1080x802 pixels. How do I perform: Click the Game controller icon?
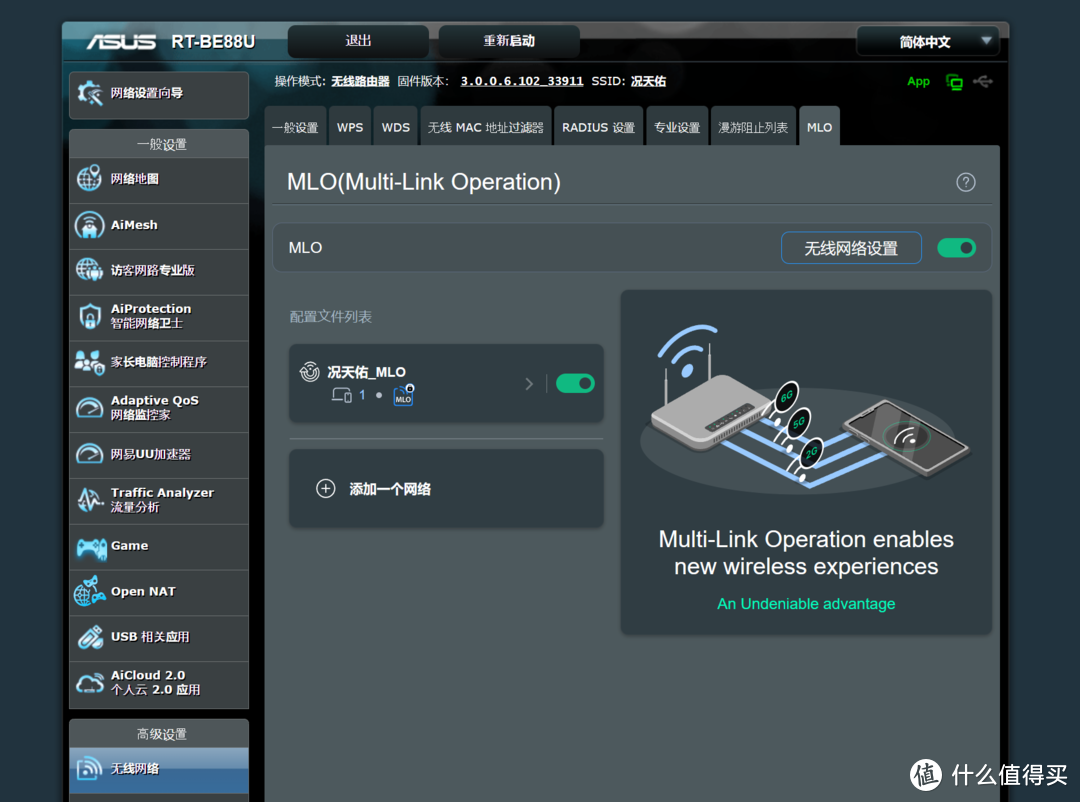[x=91, y=547]
